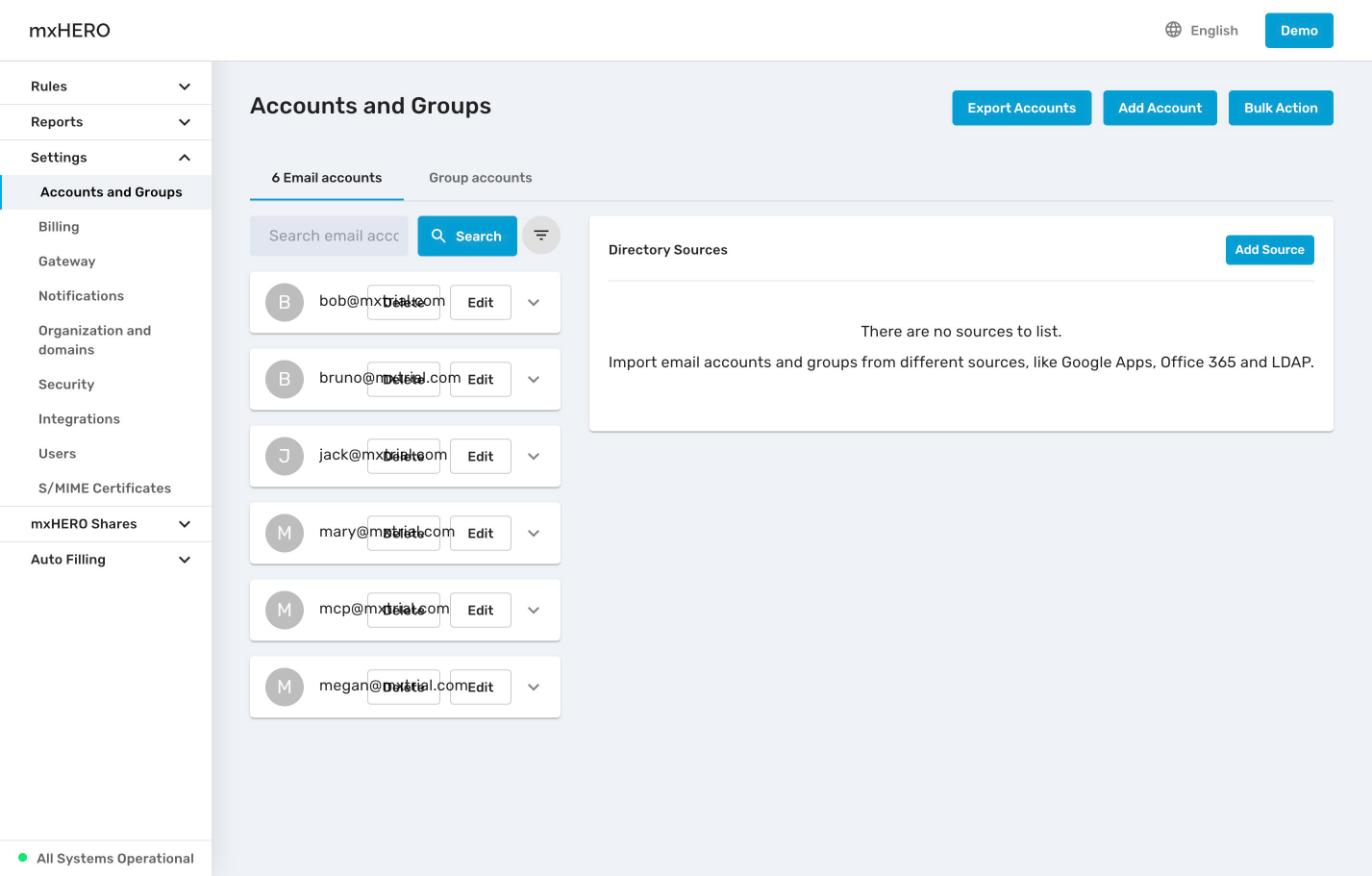This screenshot has height=876, width=1372.
Task: Expand the bruno@mxtrial.com account row chevron
Action: [533, 379]
